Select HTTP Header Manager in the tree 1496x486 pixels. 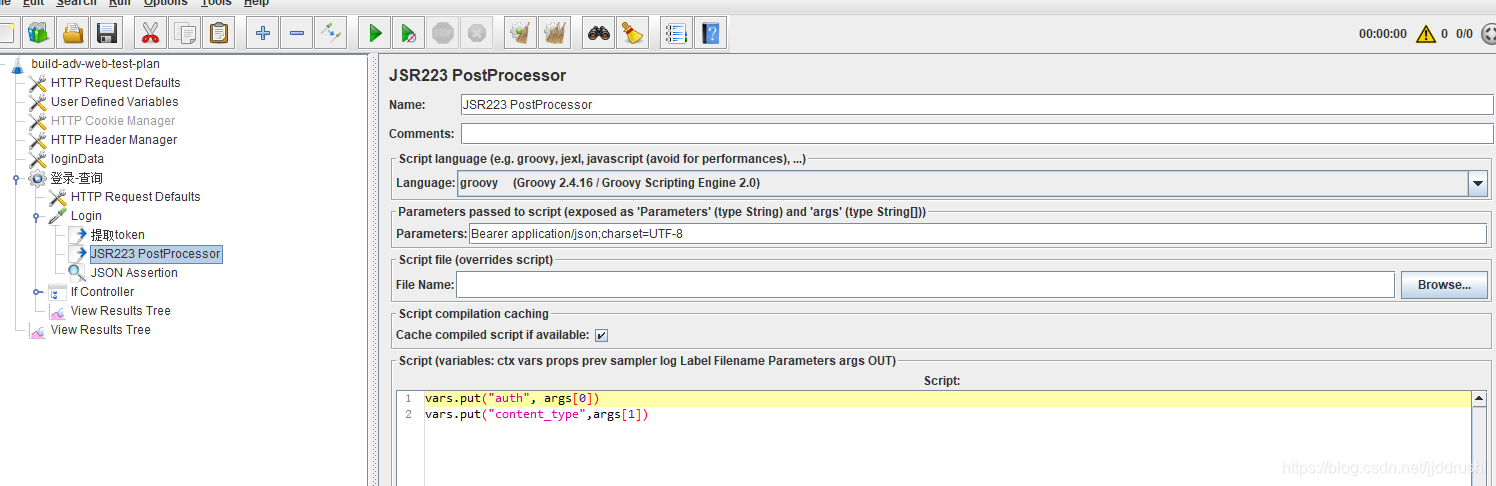(114, 140)
